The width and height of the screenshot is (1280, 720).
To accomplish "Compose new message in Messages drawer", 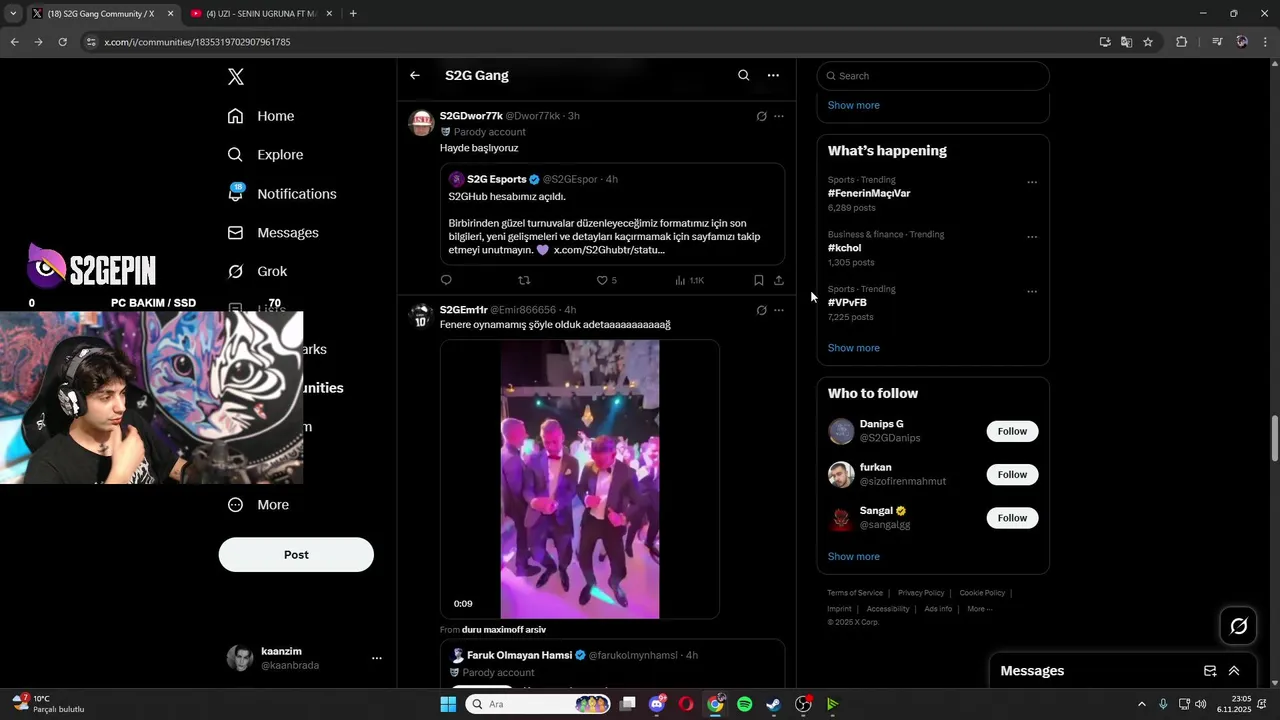I will tap(1210, 671).
